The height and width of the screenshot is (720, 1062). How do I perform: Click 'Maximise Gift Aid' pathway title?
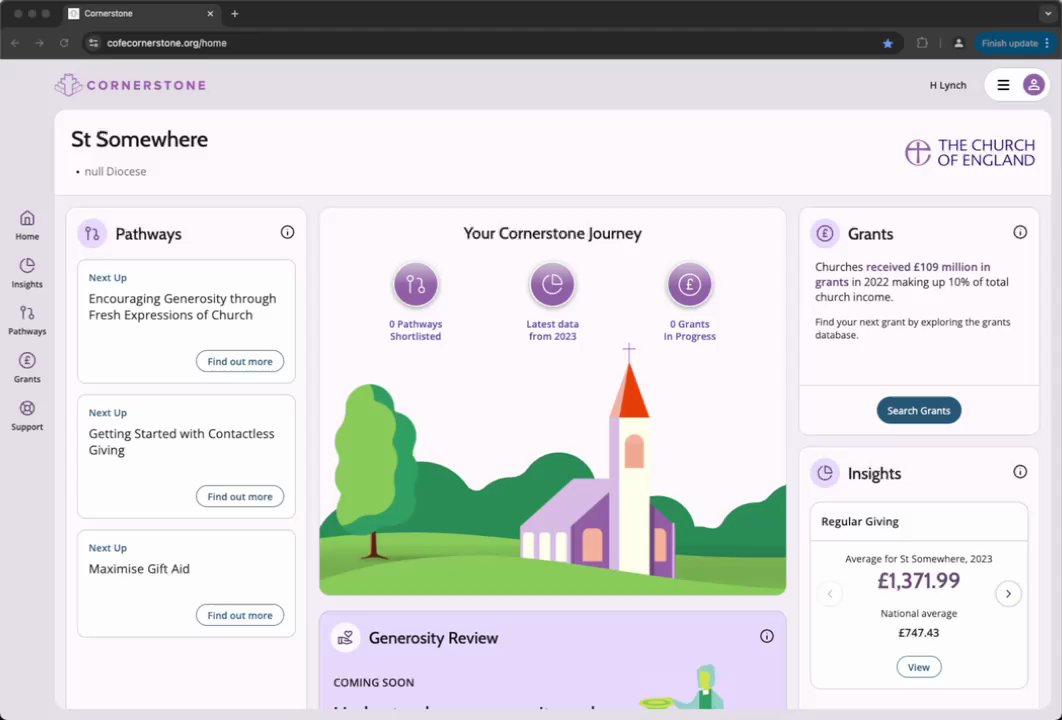click(x=139, y=569)
